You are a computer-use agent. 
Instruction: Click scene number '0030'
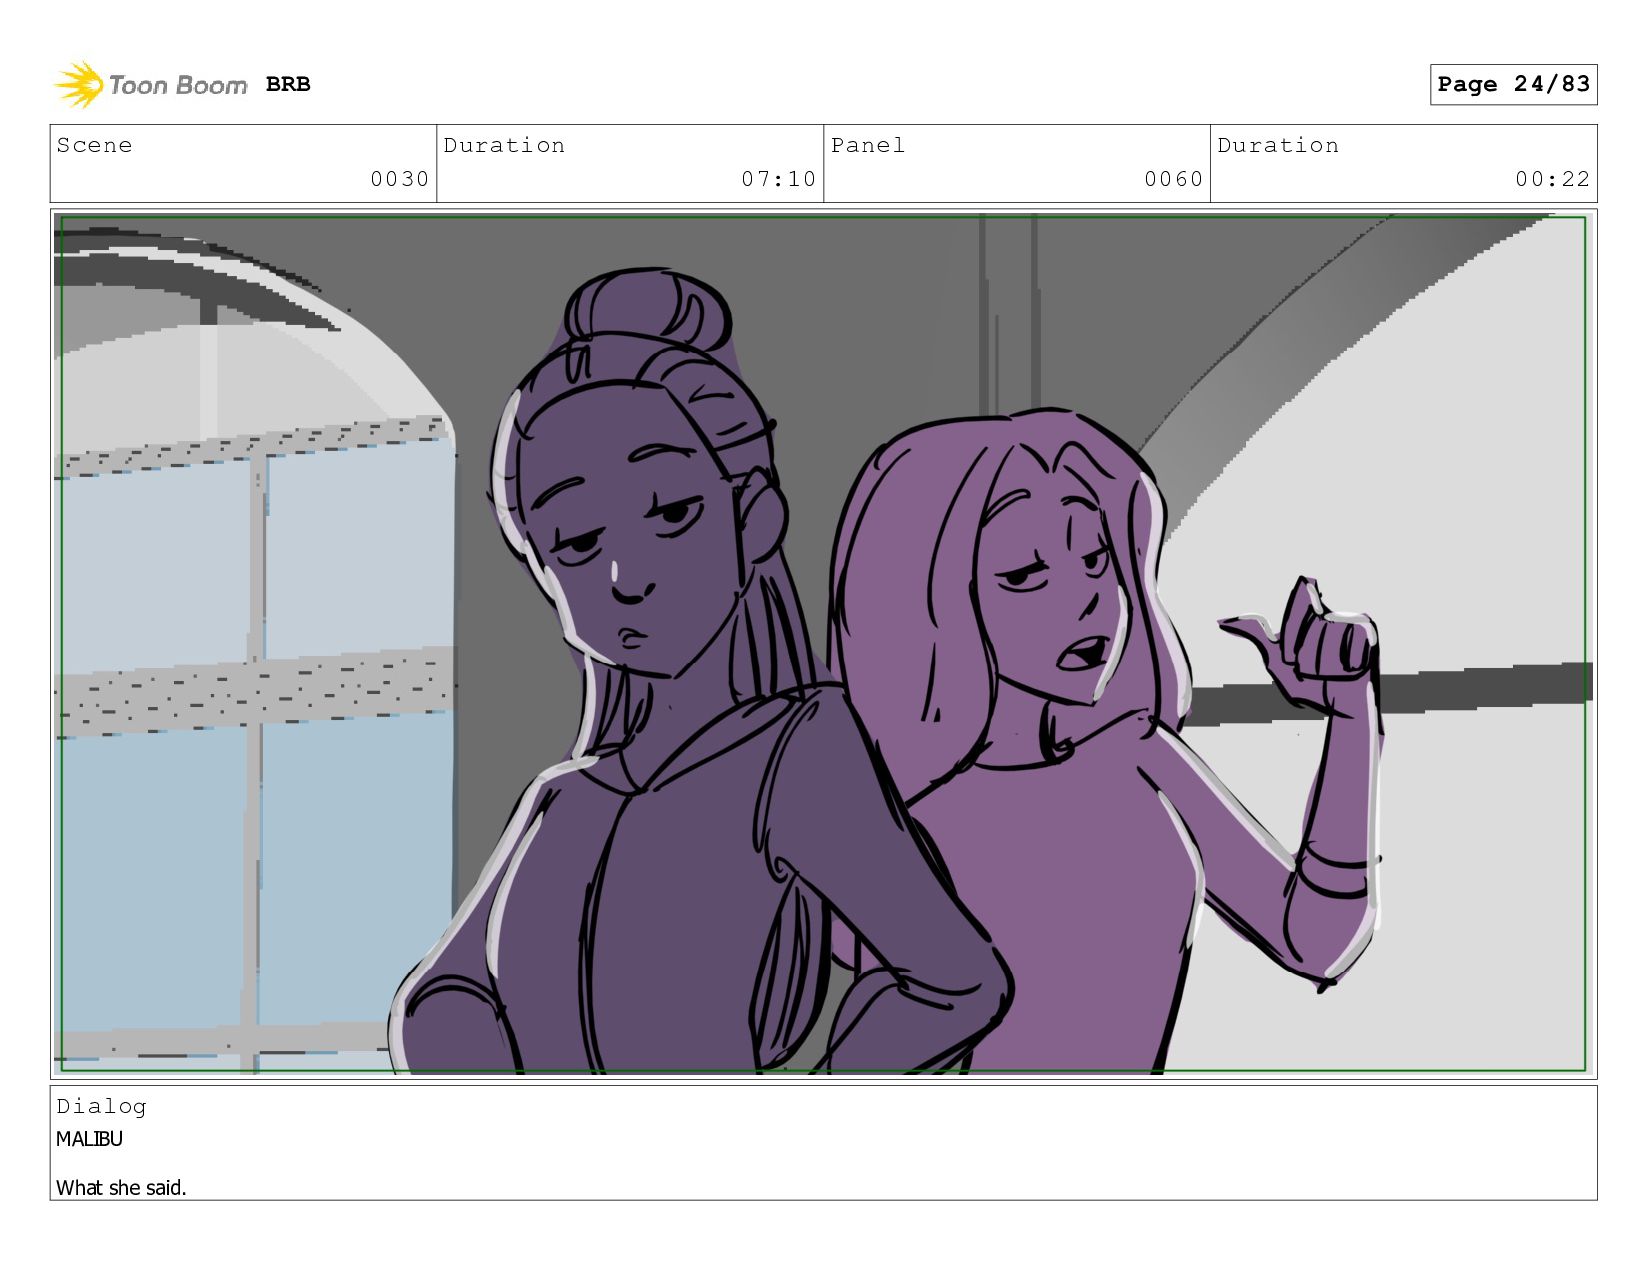coord(400,179)
